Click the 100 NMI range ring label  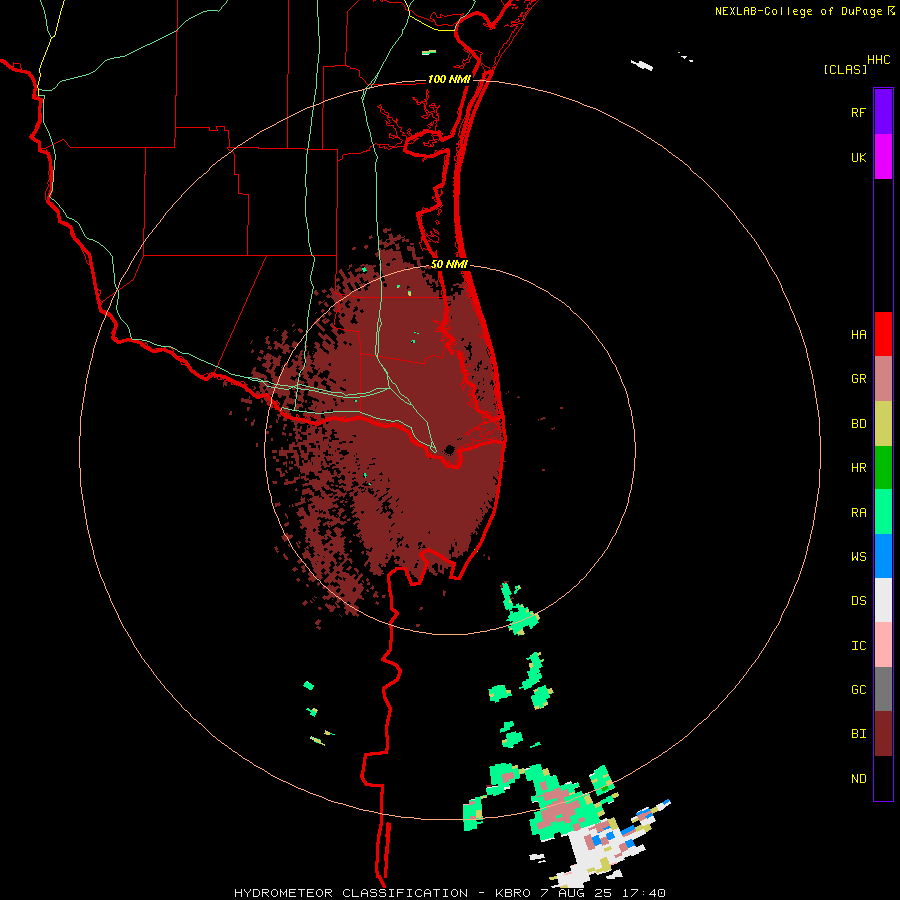point(449,79)
